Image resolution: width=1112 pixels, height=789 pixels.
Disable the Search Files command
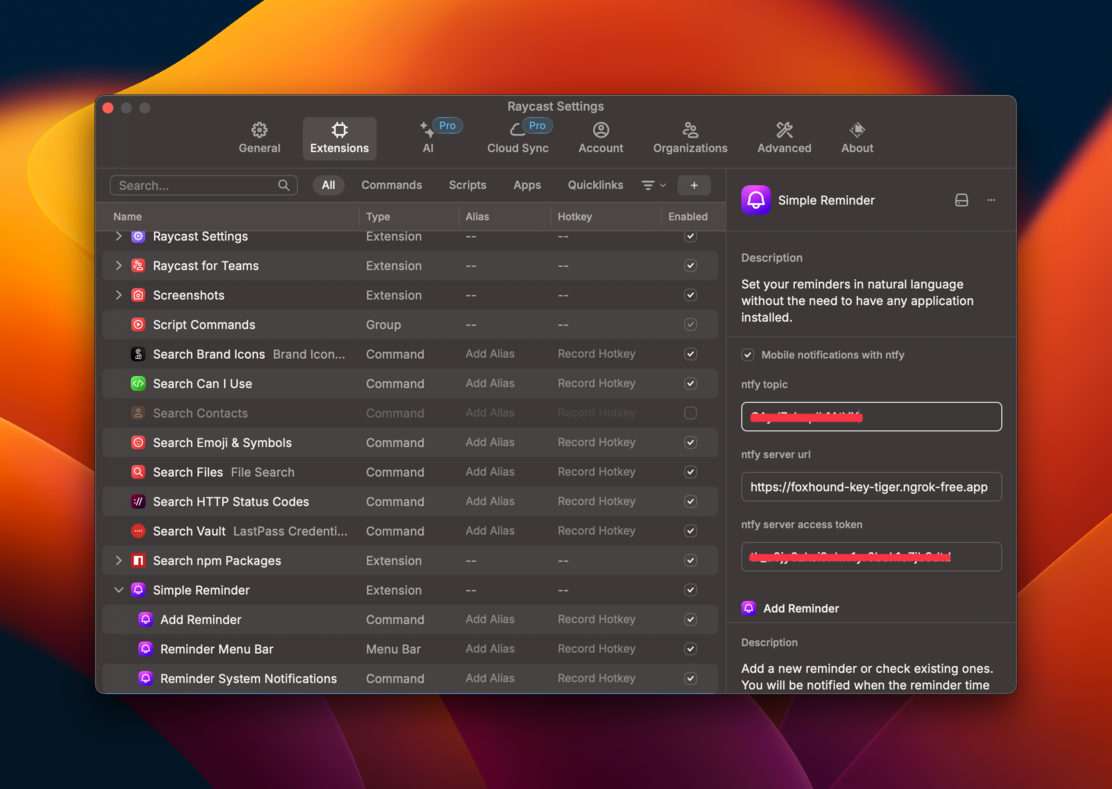point(690,472)
